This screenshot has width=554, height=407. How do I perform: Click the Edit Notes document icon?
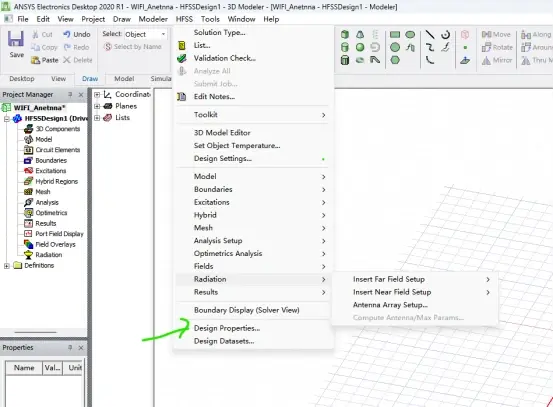pyautogui.click(x=182, y=96)
